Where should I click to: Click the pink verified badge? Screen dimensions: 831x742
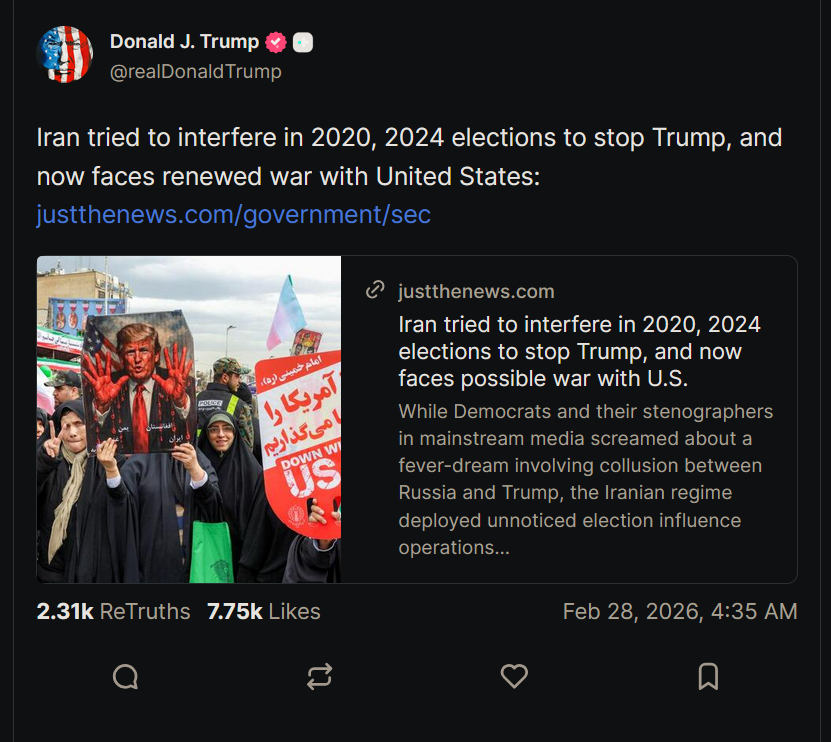pos(276,42)
